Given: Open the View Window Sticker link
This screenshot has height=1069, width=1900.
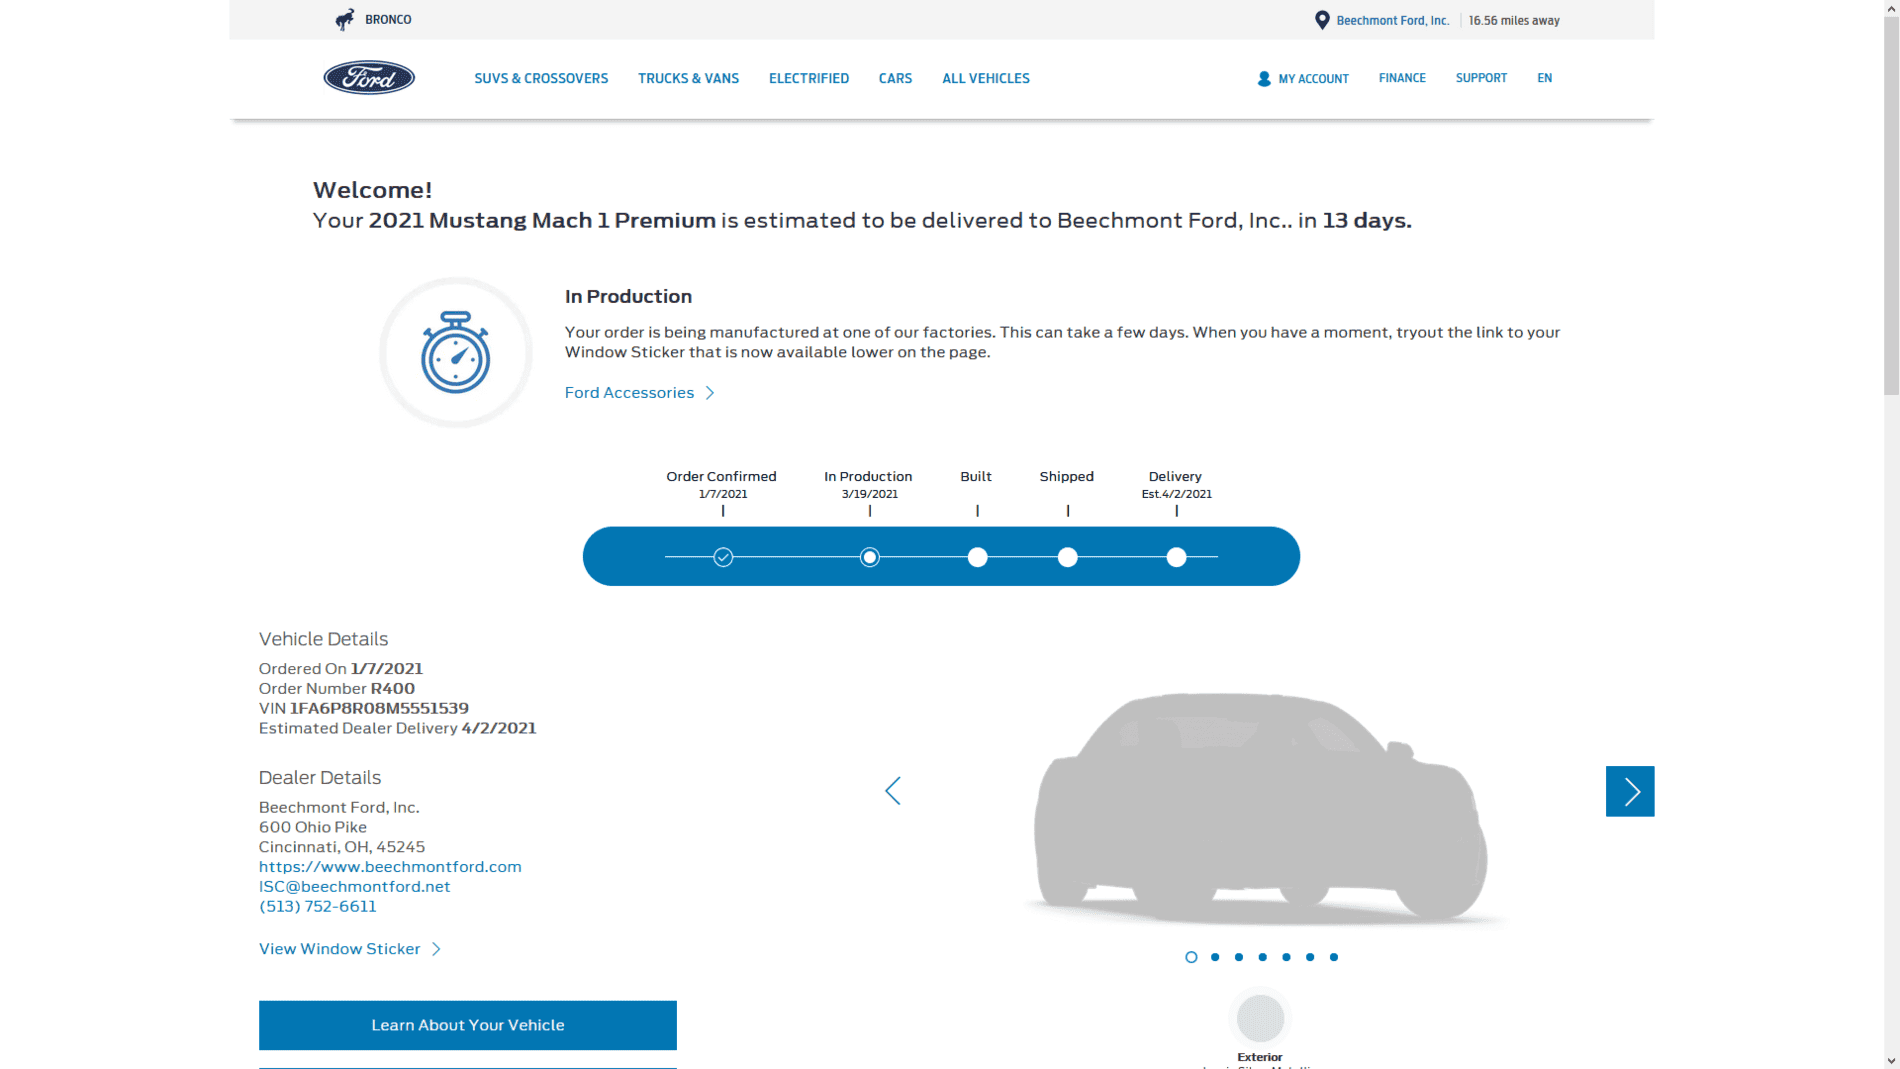Looking at the screenshot, I should tap(339, 949).
